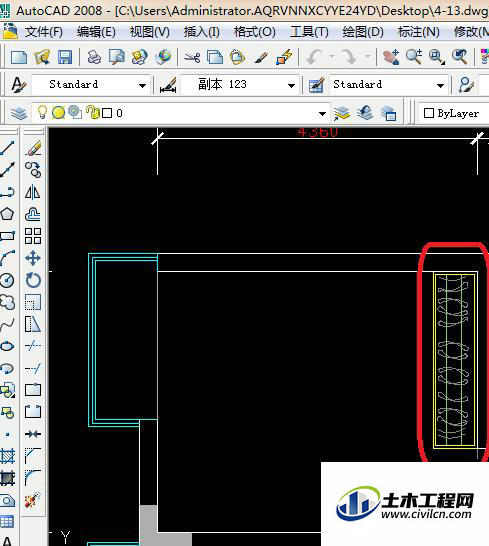Image resolution: width=489 pixels, height=546 pixels.
Task: Select the Fillet modify tool
Action: point(33,478)
